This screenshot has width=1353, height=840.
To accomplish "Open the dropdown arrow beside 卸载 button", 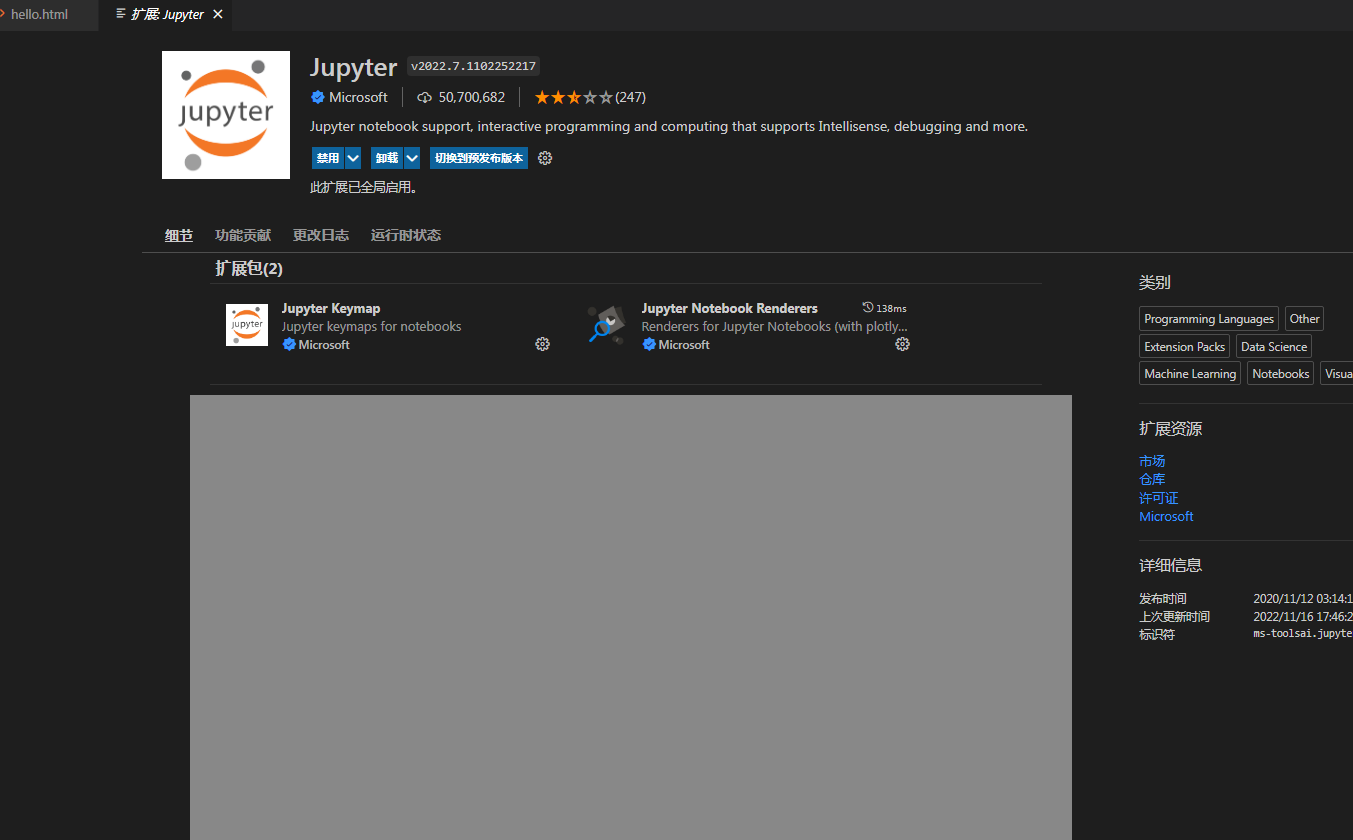I will 411,158.
